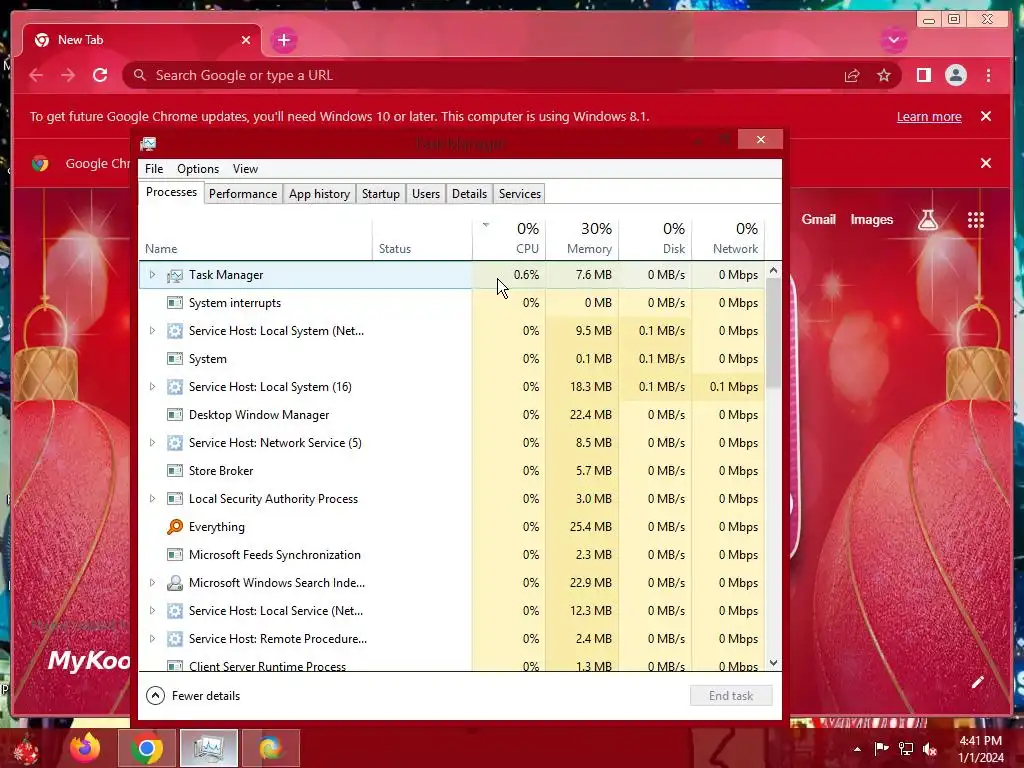Sort by the Network column header
The height and width of the screenshot is (768, 1024).
click(x=728, y=239)
